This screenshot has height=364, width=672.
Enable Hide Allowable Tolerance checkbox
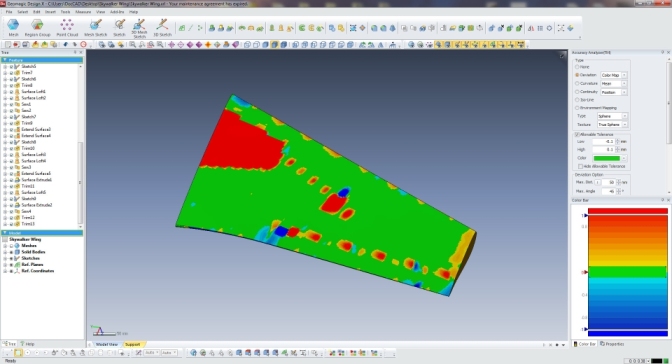pyautogui.click(x=581, y=166)
